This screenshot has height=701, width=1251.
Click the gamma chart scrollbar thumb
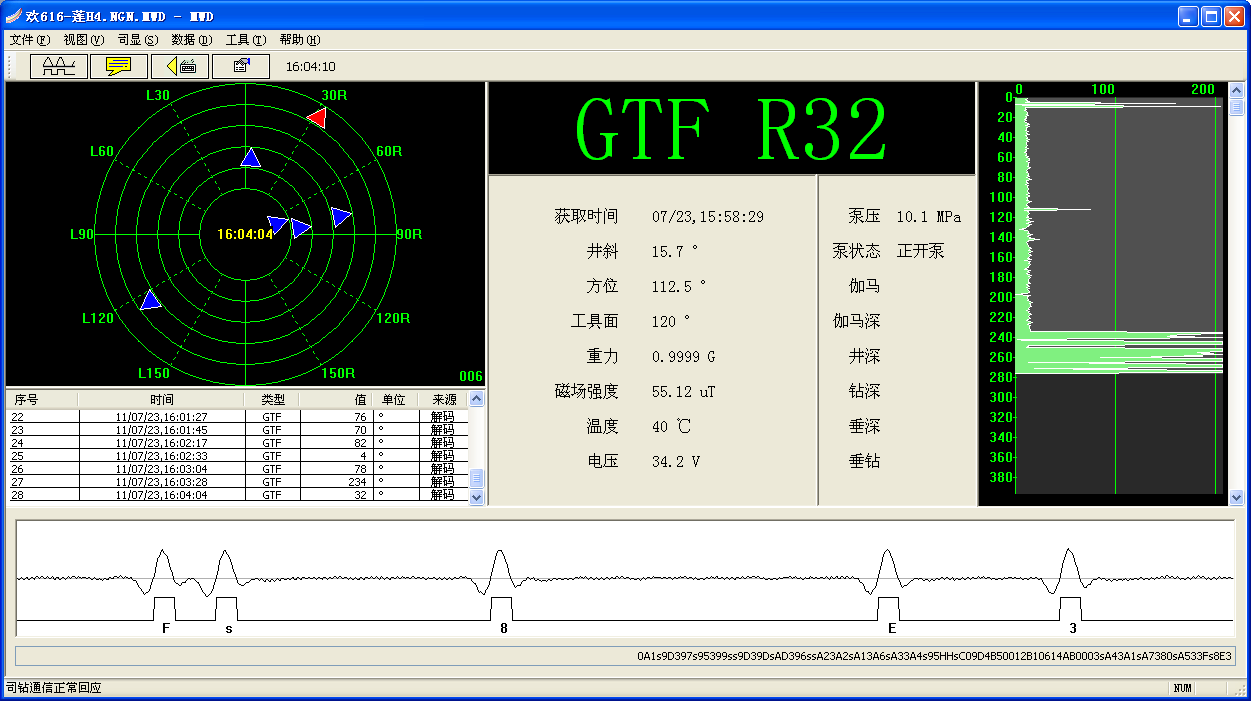(x=1237, y=107)
